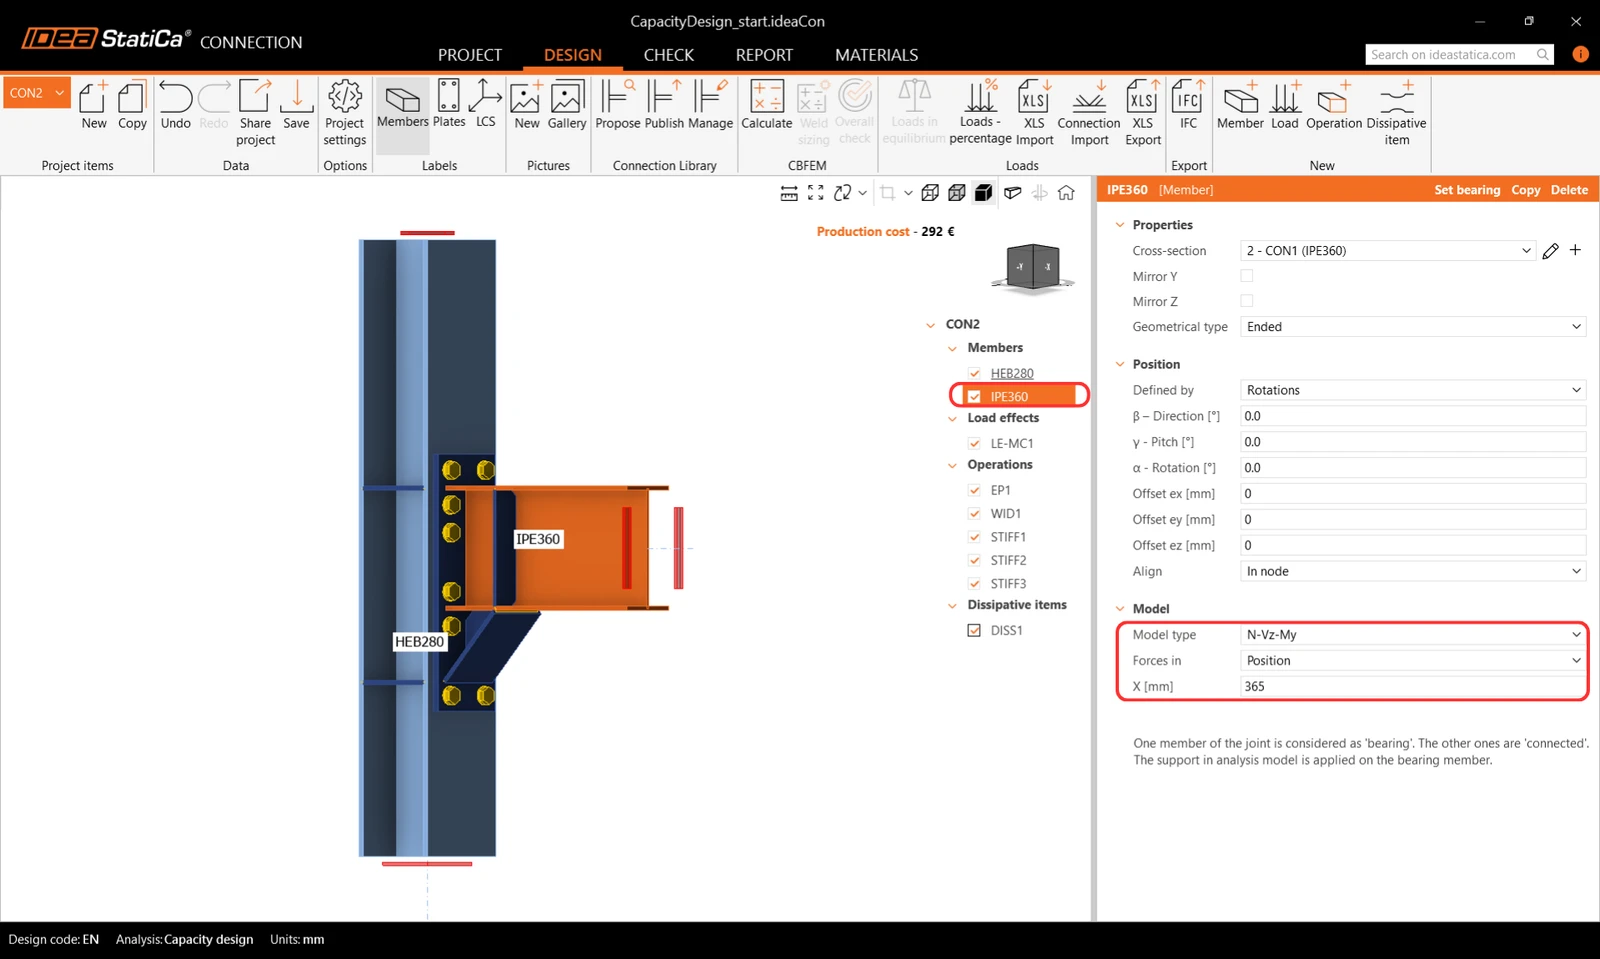Undo the last action
This screenshot has width=1600, height=959.
pyautogui.click(x=175, y=105)
